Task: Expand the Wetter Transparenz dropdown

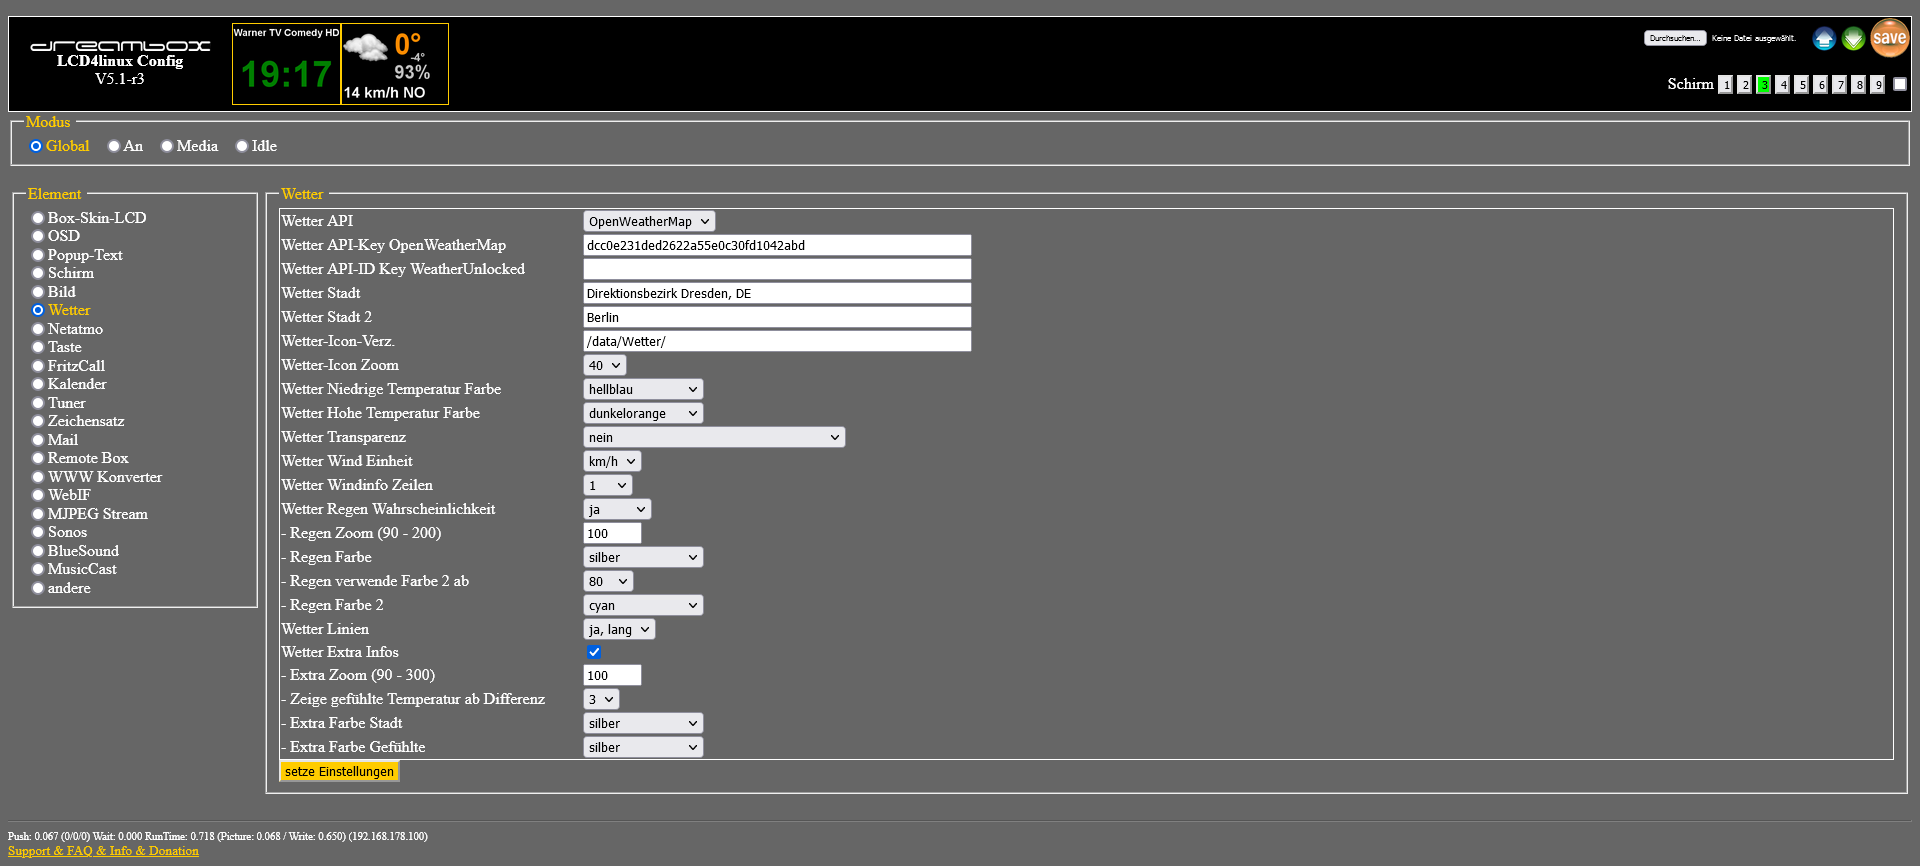Action: tap(714, 437)
